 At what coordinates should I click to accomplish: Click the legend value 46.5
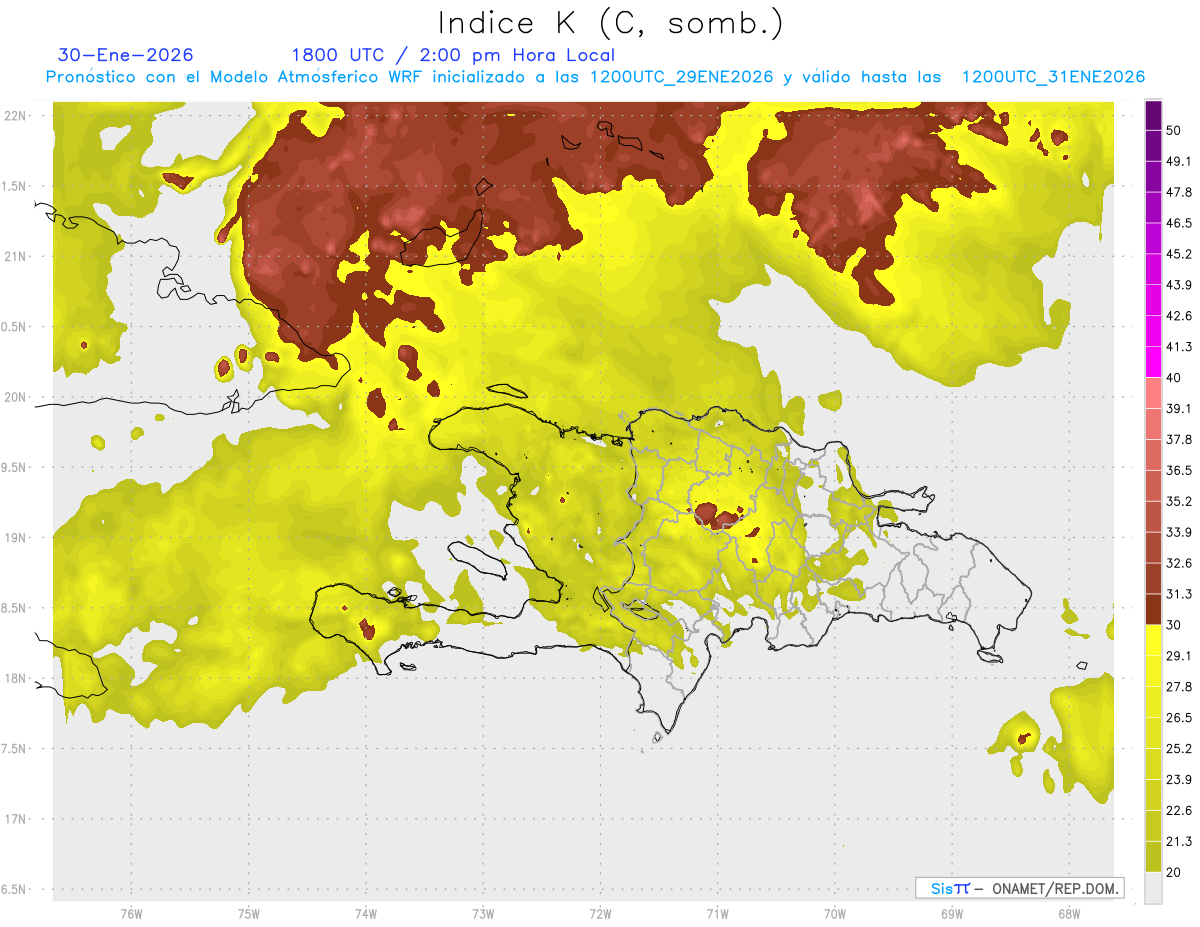[x=1179, y=223]
